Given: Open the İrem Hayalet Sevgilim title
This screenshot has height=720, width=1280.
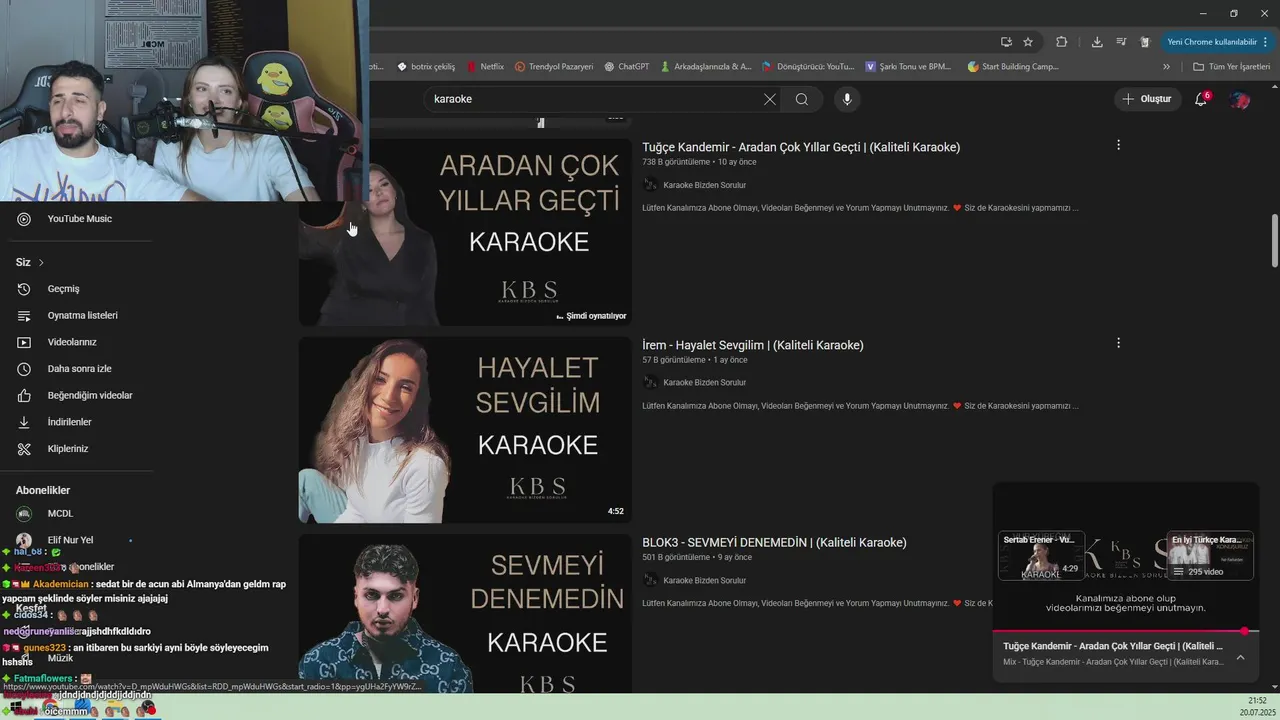Looking at the screenshot, I should point(753,345).
